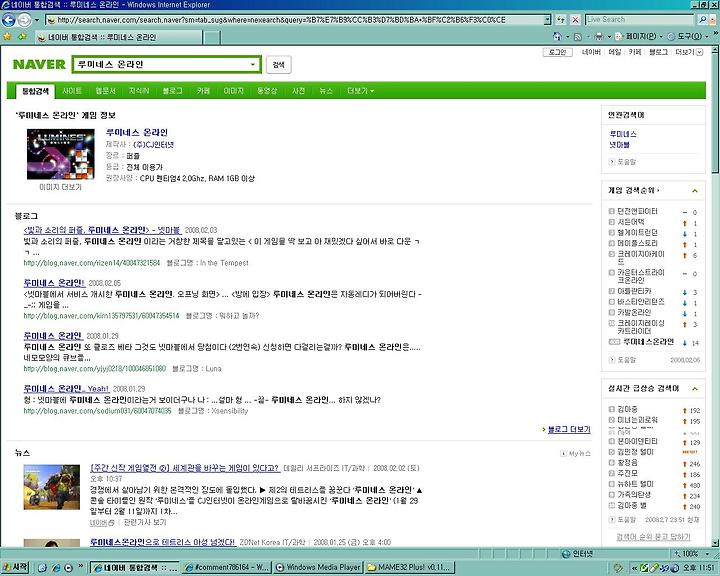Click the Print icon in IE toolbar
Image resolution: width=720 pixels, height=576 pixels.
[x=599, y=36]
